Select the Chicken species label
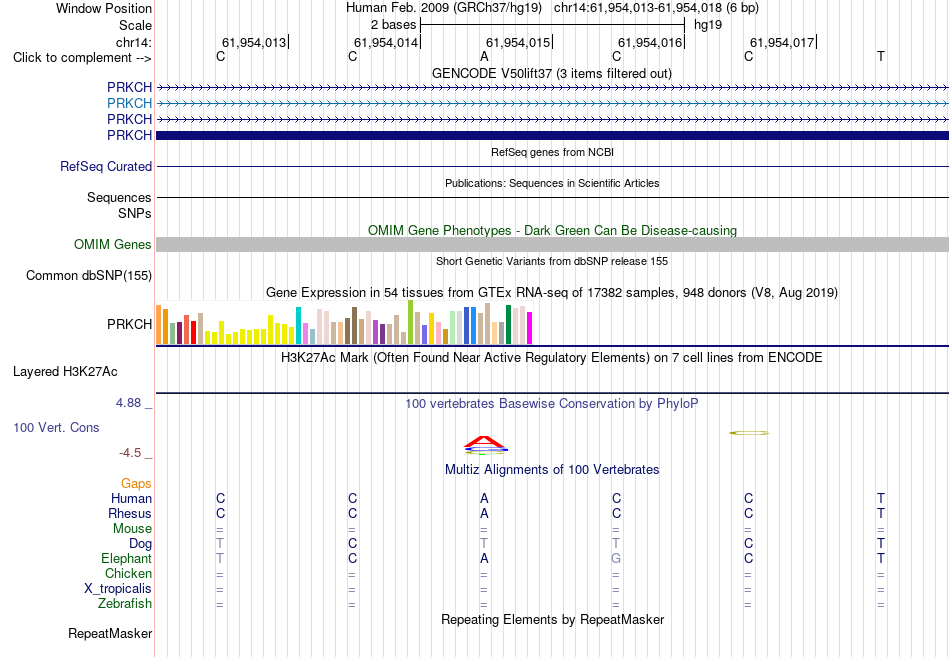Screen dimensions: 950x657 click(x=128, y=573)
